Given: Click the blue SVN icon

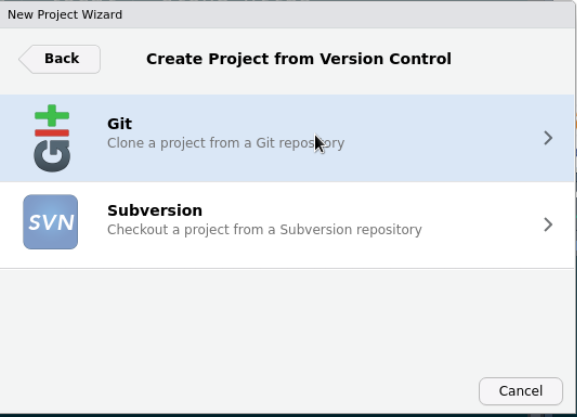Looking at the screenshot, I should click(x=50, y=222).
